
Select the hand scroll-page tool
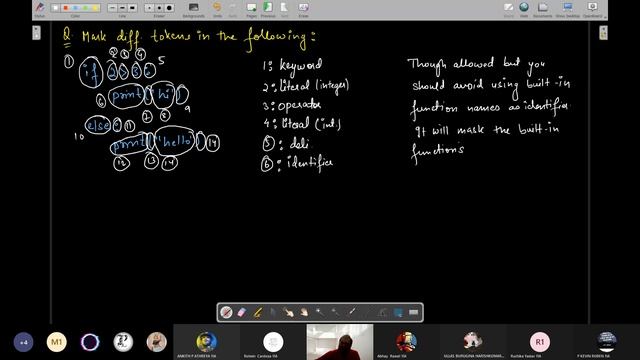point(304,313)
